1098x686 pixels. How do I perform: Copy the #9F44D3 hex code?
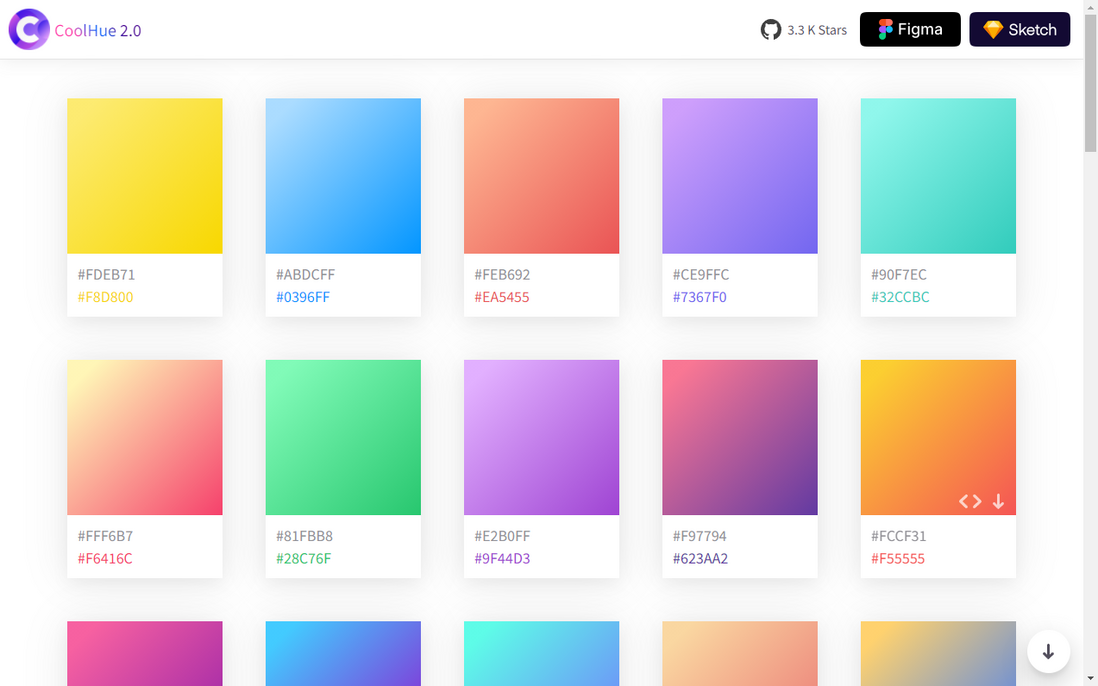pyautogui.click(x=502, y=559)
